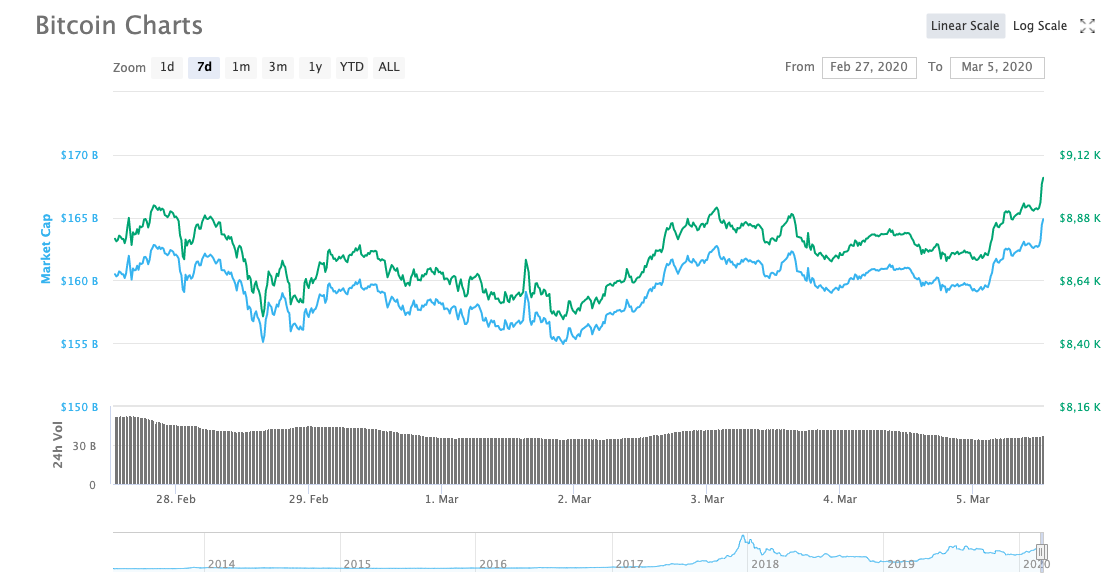Click the Market Cap axis title
The image size is (1105, 583).
[x=46, y=249]
